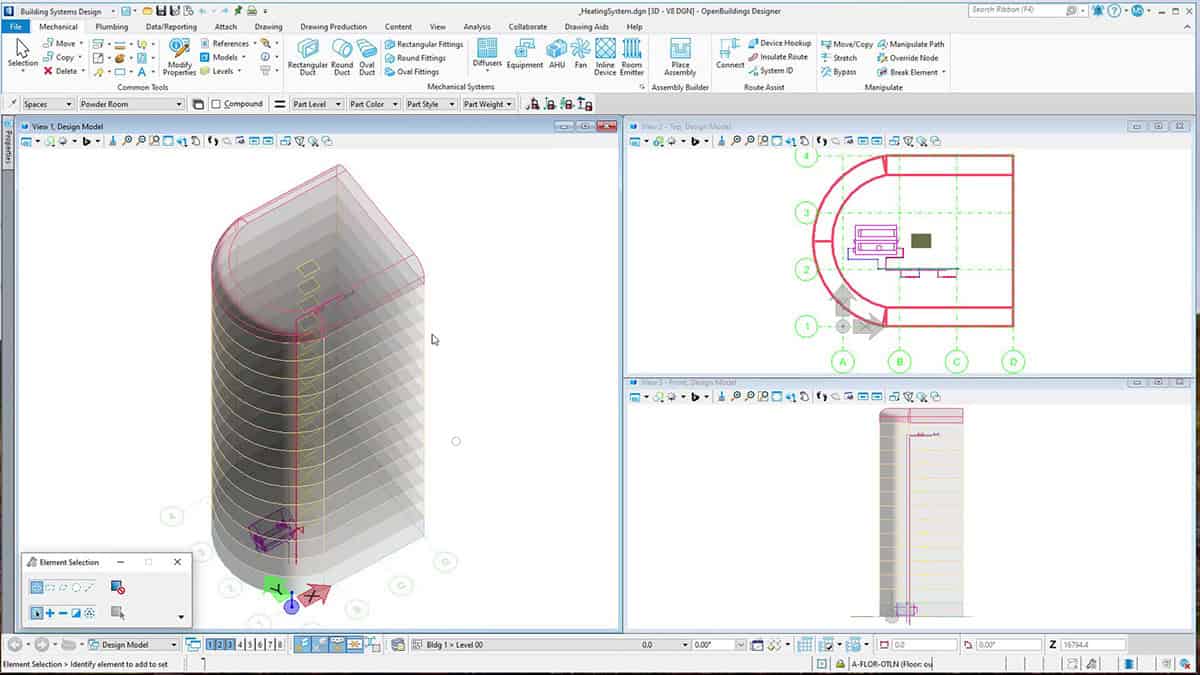1200x675 pixels.
Task: Click the Bldg 1 > Level 00 button
Action: [452, 644]
